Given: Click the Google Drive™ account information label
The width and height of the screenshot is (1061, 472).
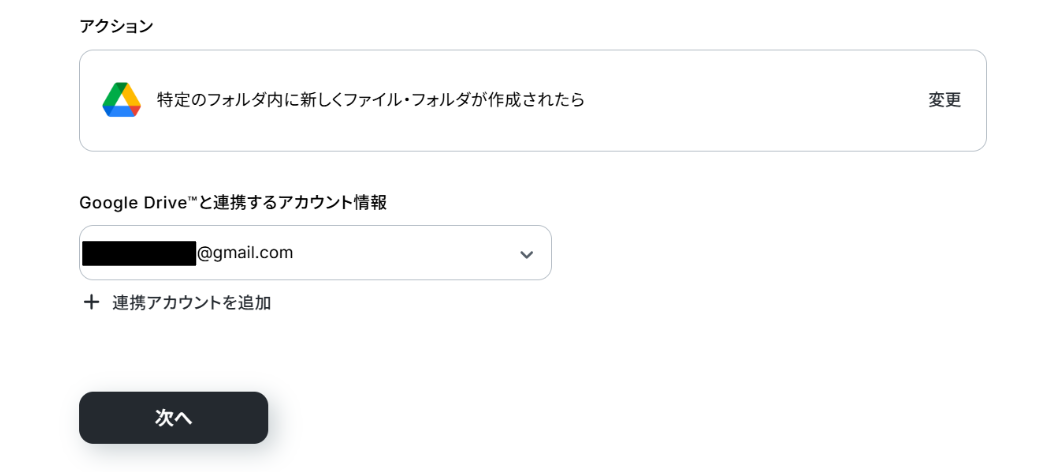Looking at the screenshot, I should pos(232,202).
